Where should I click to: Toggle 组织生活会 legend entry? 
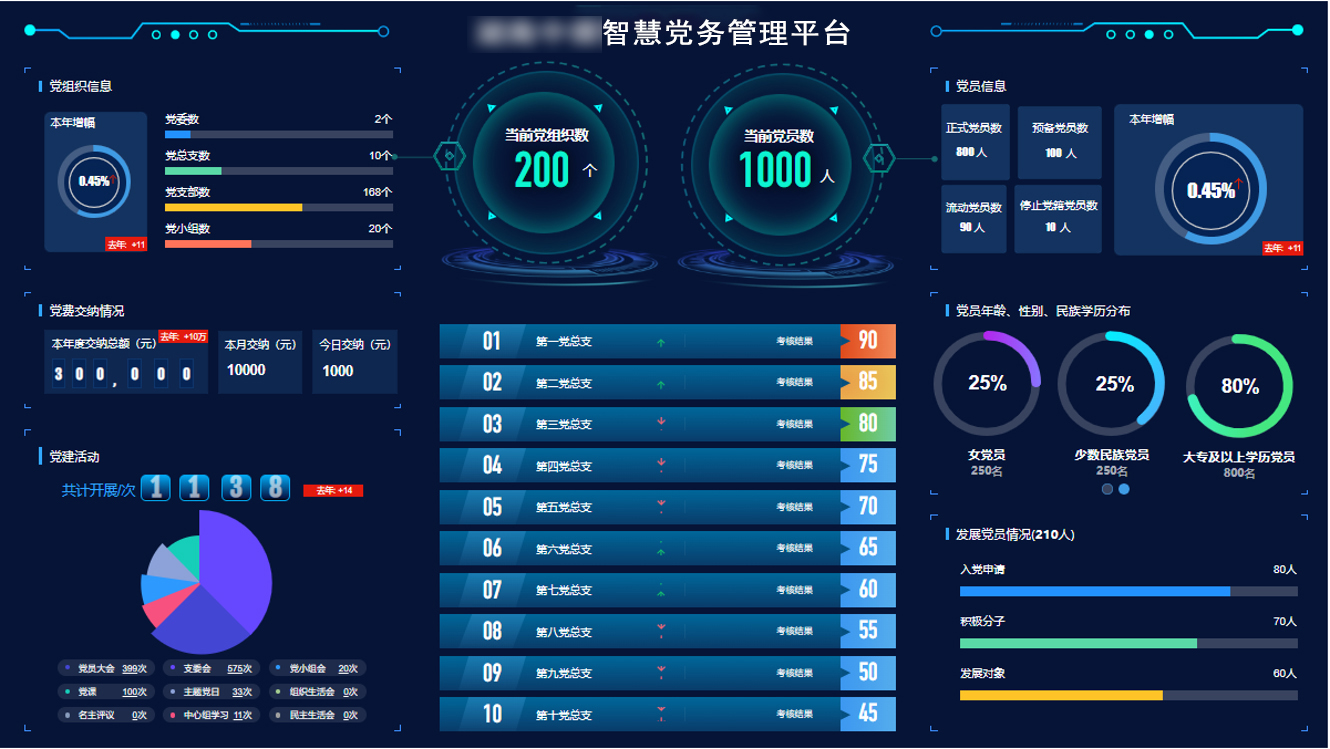(x=318, y=692)
